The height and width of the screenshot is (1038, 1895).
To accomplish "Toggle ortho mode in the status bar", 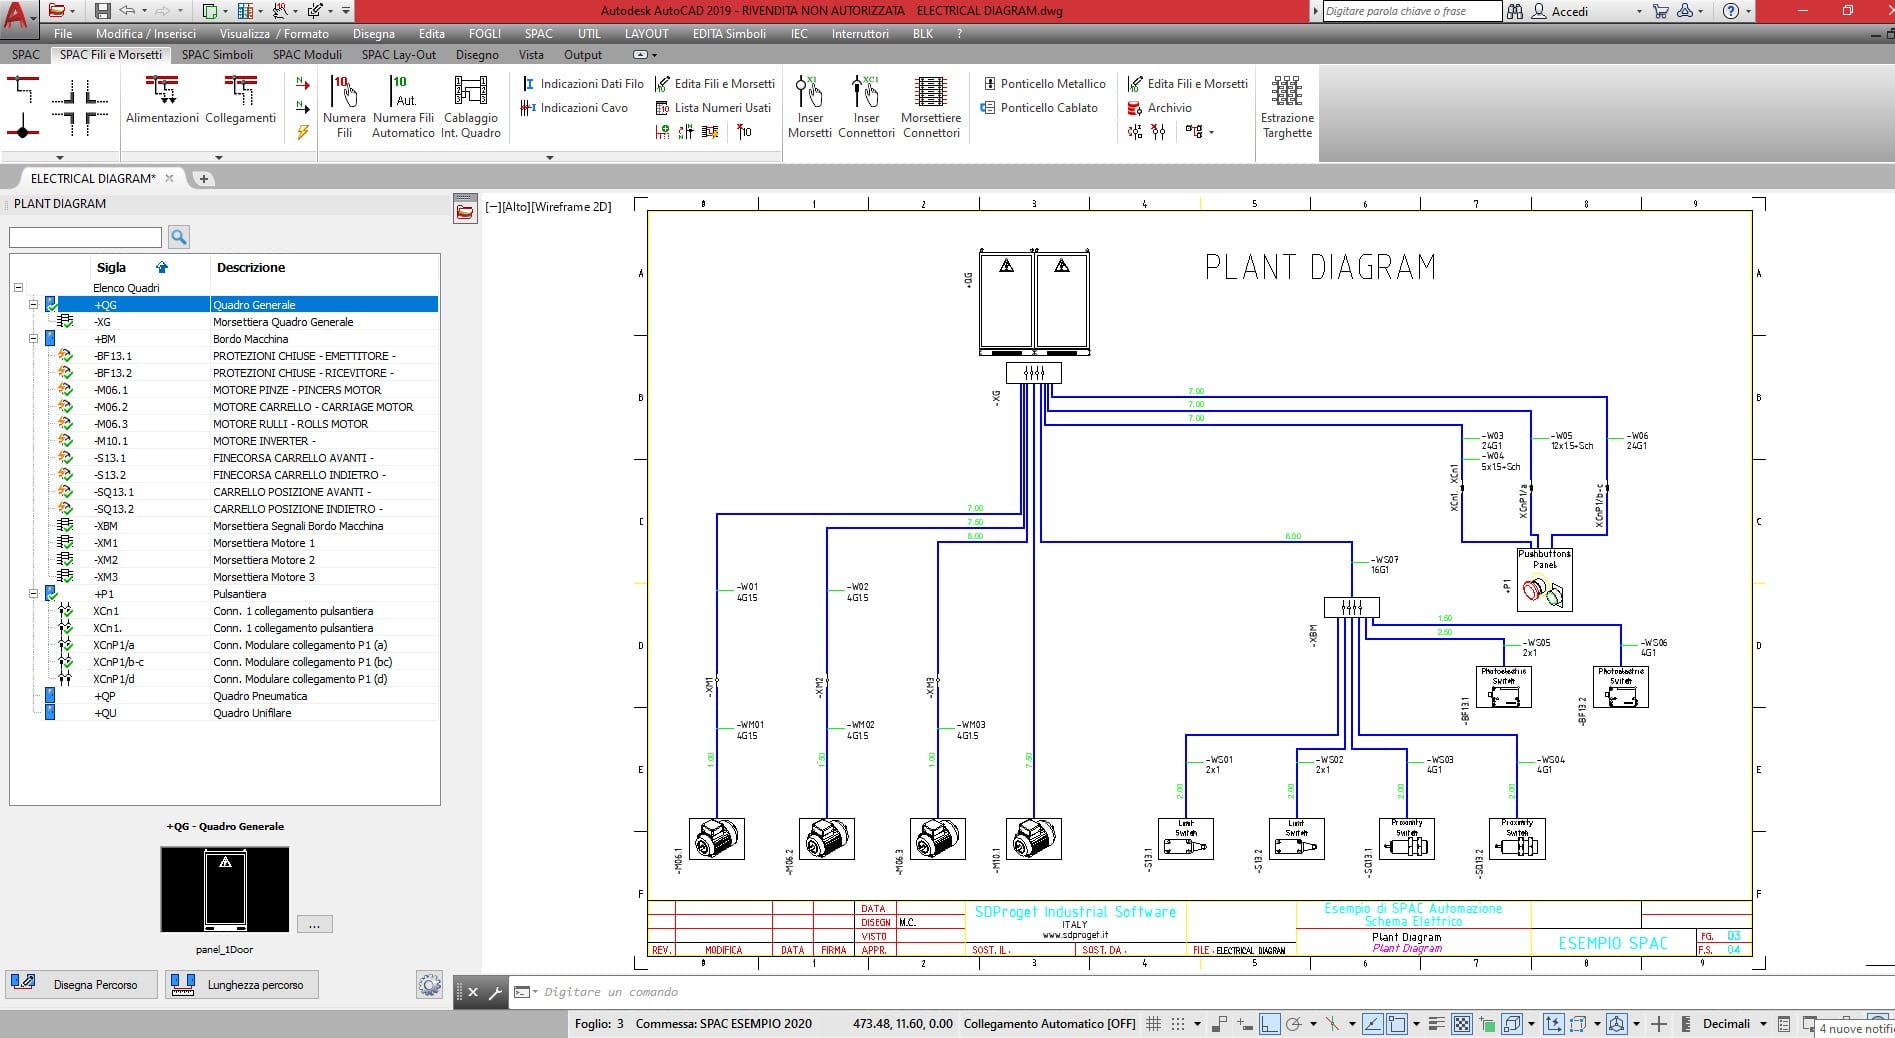I will tap(1269, 1024).
